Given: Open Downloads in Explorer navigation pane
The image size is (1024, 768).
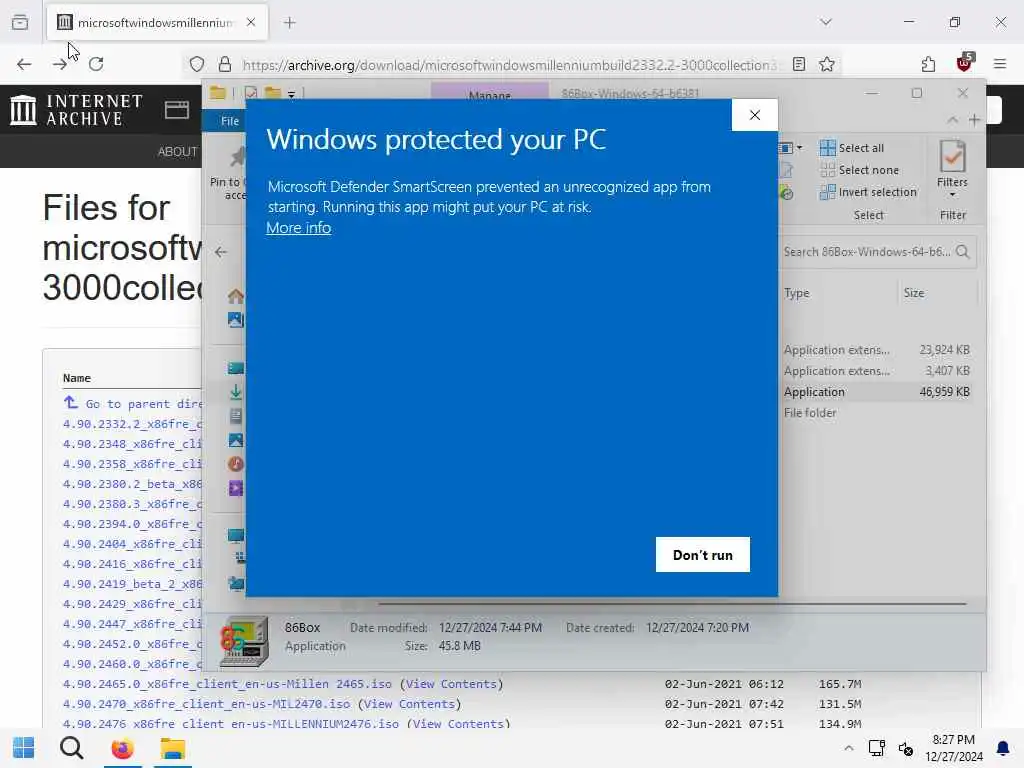Looking at the screenshot, I should click(236, 392).
